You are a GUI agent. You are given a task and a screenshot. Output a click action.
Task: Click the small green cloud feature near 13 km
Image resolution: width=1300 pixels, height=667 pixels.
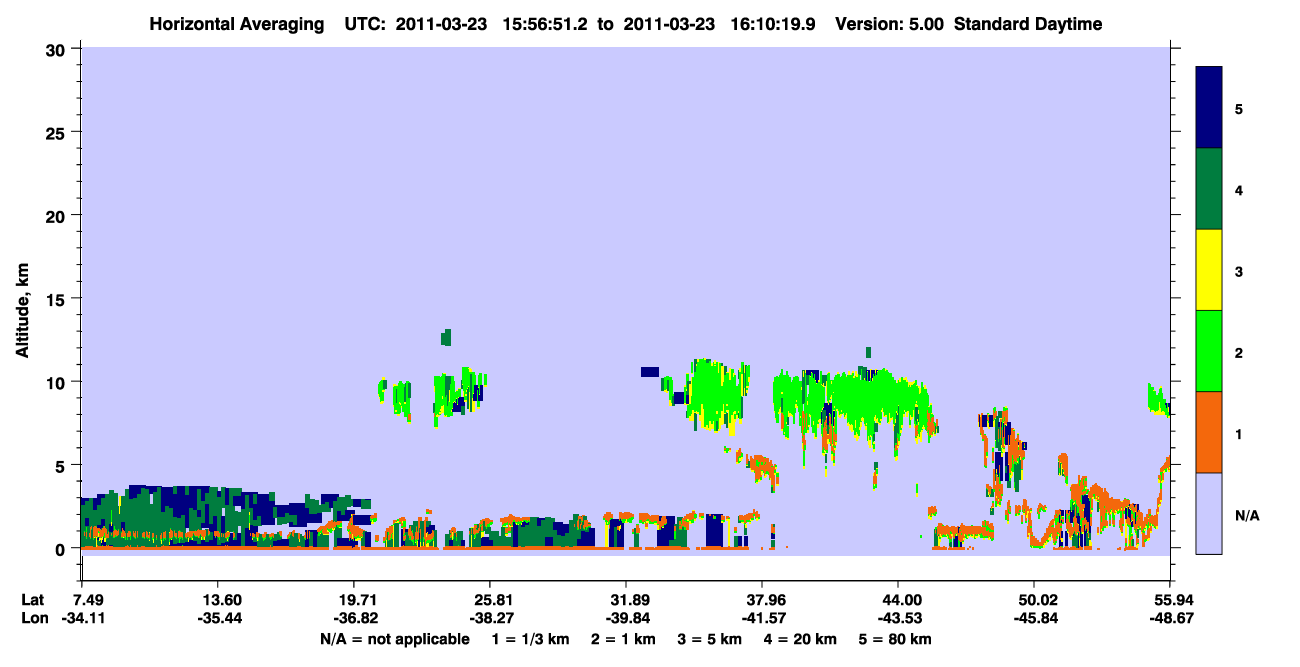pyautogui.click(x=446, y=337)
